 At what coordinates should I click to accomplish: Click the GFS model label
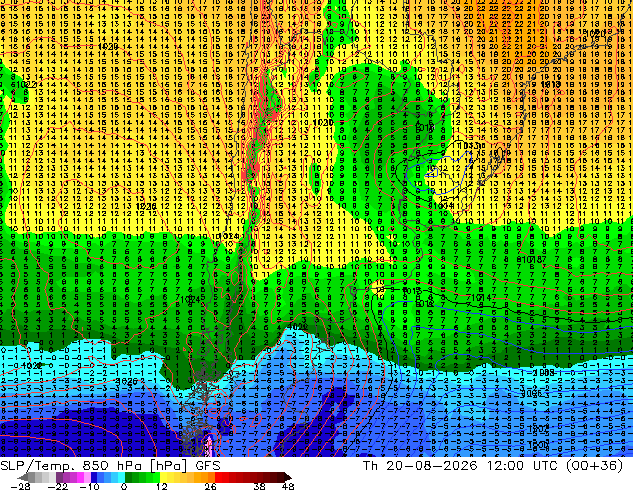(x=208, y=466)
